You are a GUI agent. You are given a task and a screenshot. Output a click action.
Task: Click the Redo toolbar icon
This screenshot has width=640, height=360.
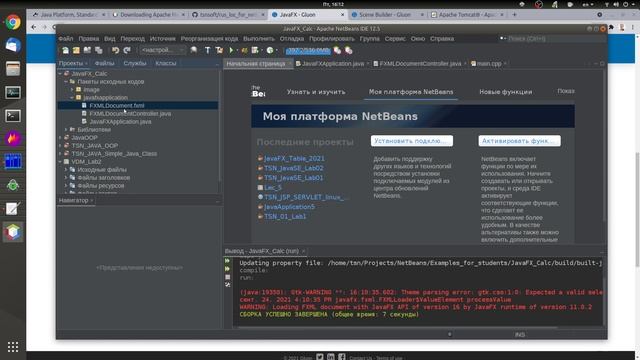(127, 50)
